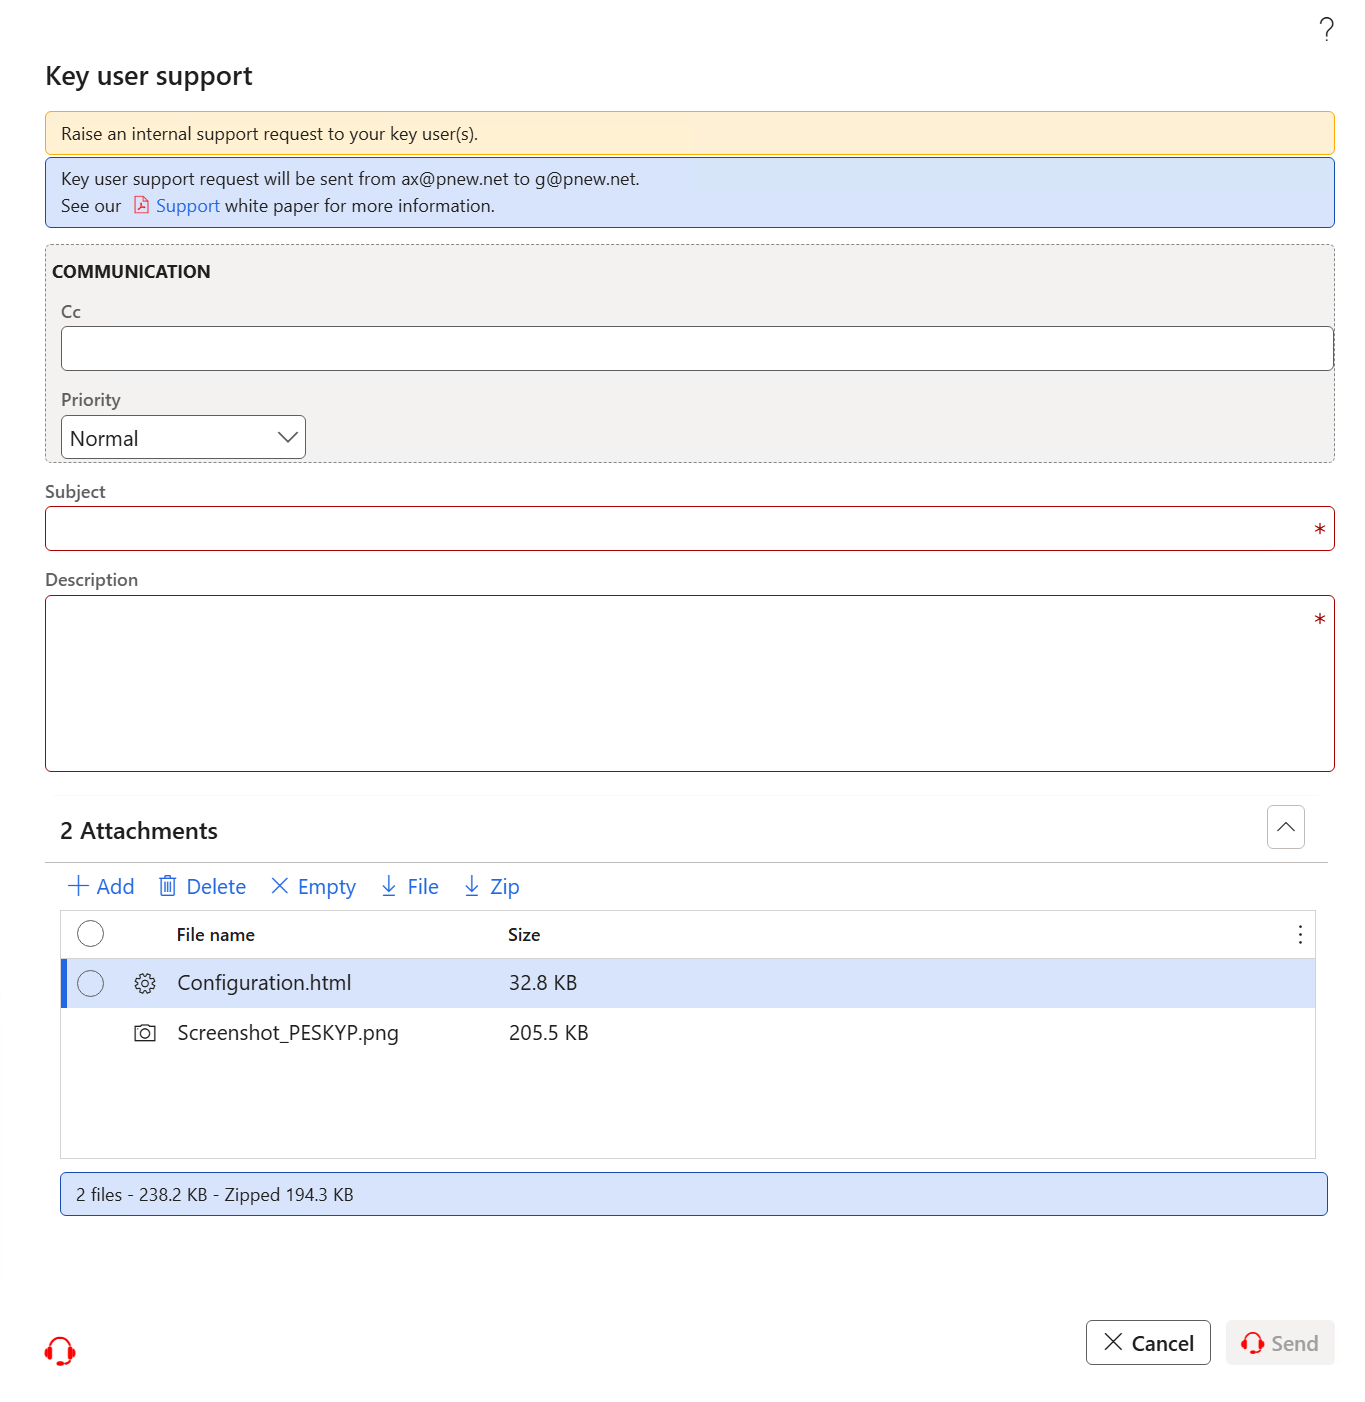
Task: Download attachments as Zip
Action: [x=491, y=887]
